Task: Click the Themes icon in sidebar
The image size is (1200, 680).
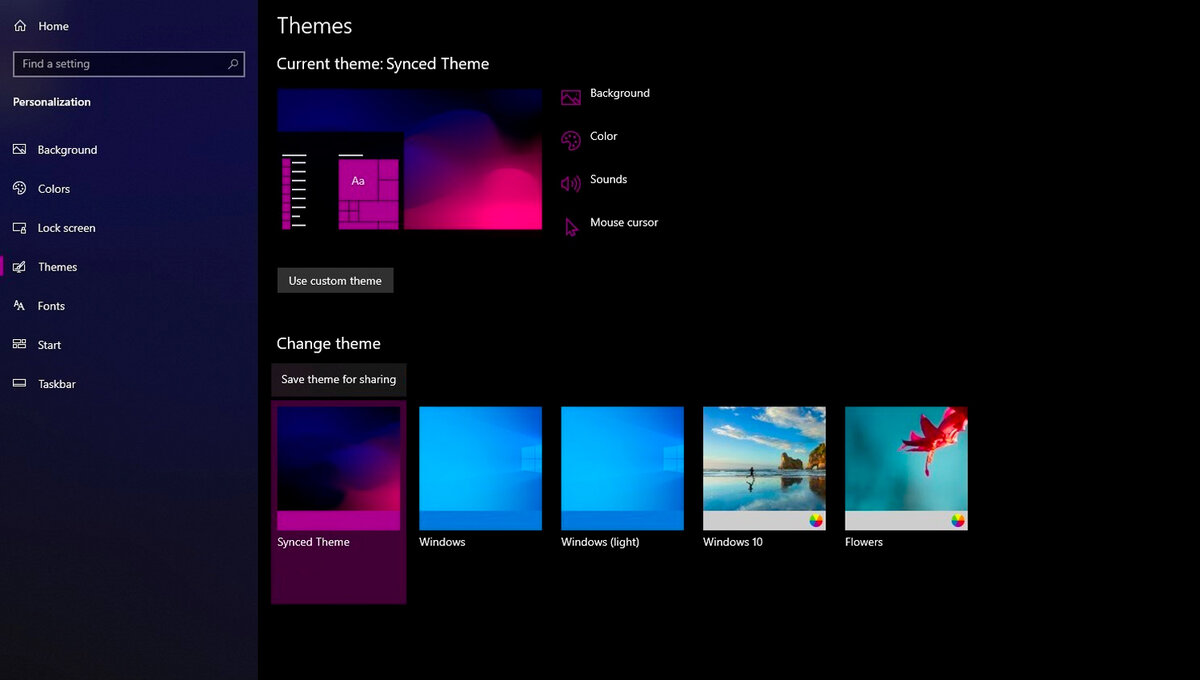Action: coord(19,267)
